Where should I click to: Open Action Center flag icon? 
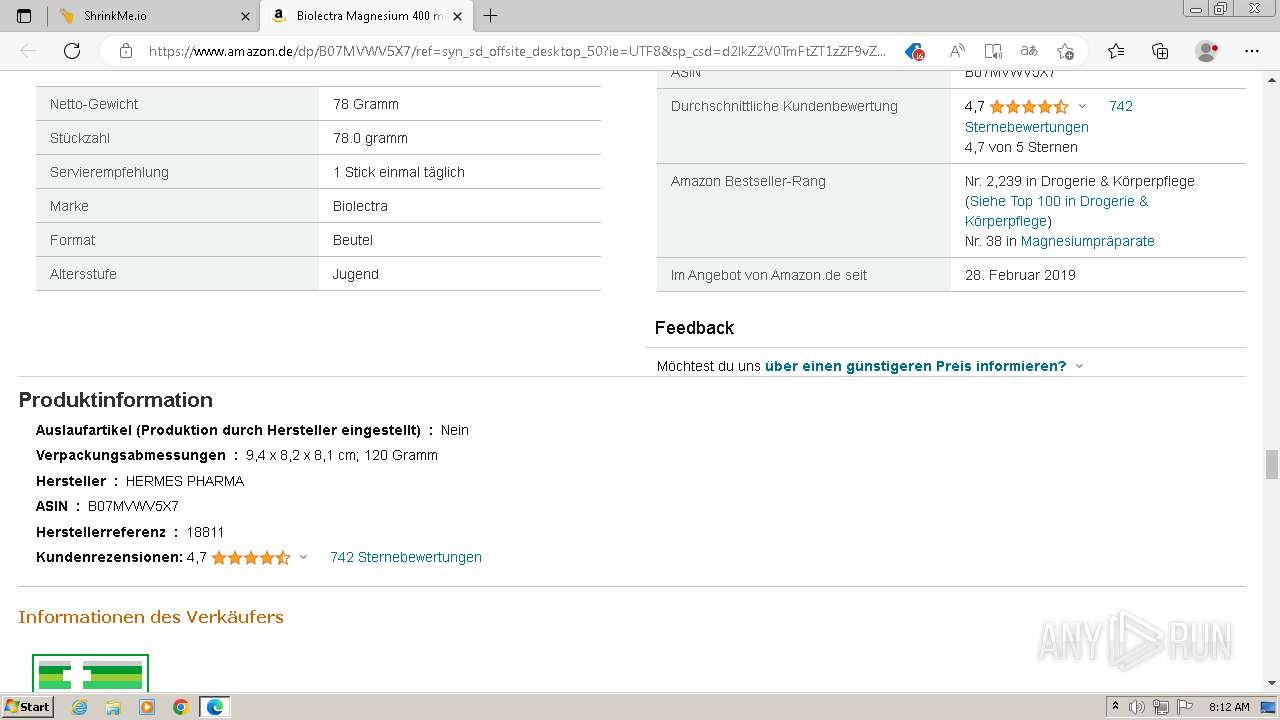1183,707
